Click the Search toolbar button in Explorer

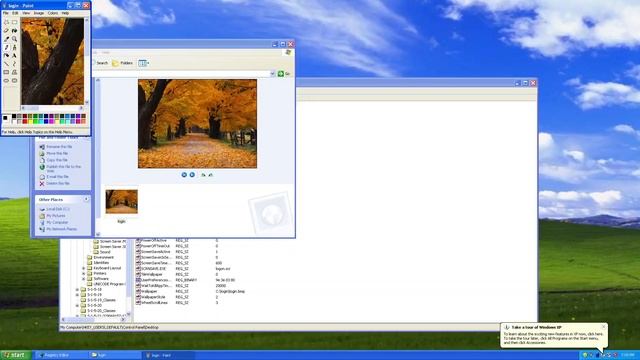pyautogui.click(x=101, y=63)
